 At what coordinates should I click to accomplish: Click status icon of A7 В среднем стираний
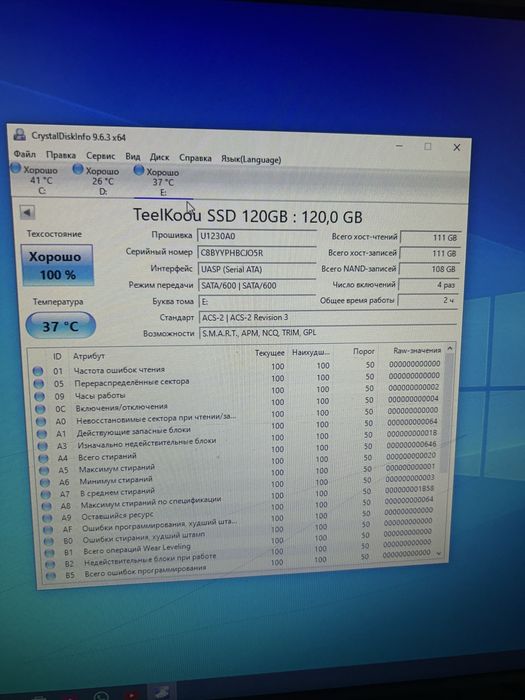point(46,494)
